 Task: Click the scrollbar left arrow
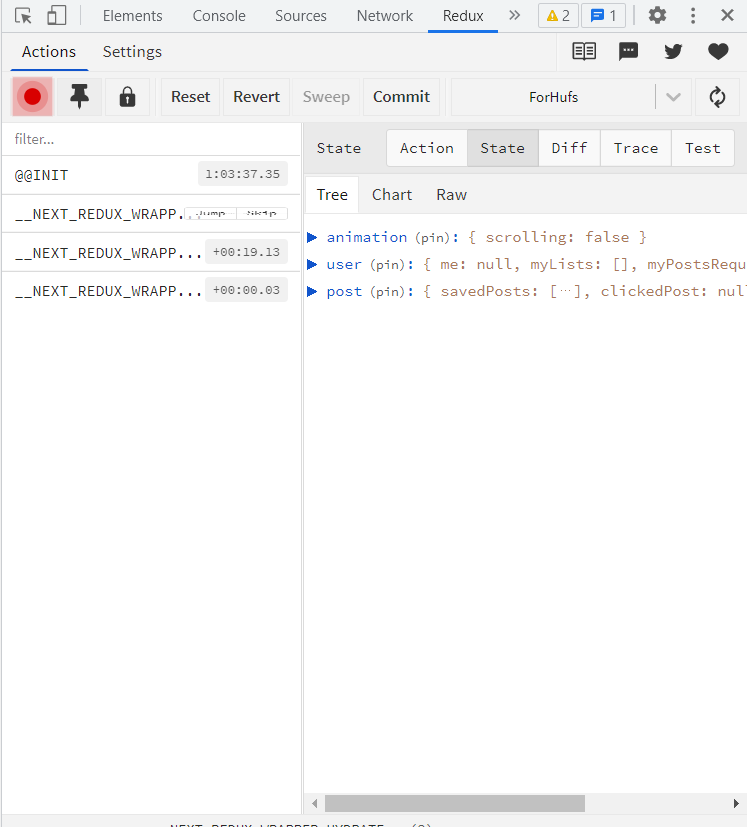tap(314, 803)
